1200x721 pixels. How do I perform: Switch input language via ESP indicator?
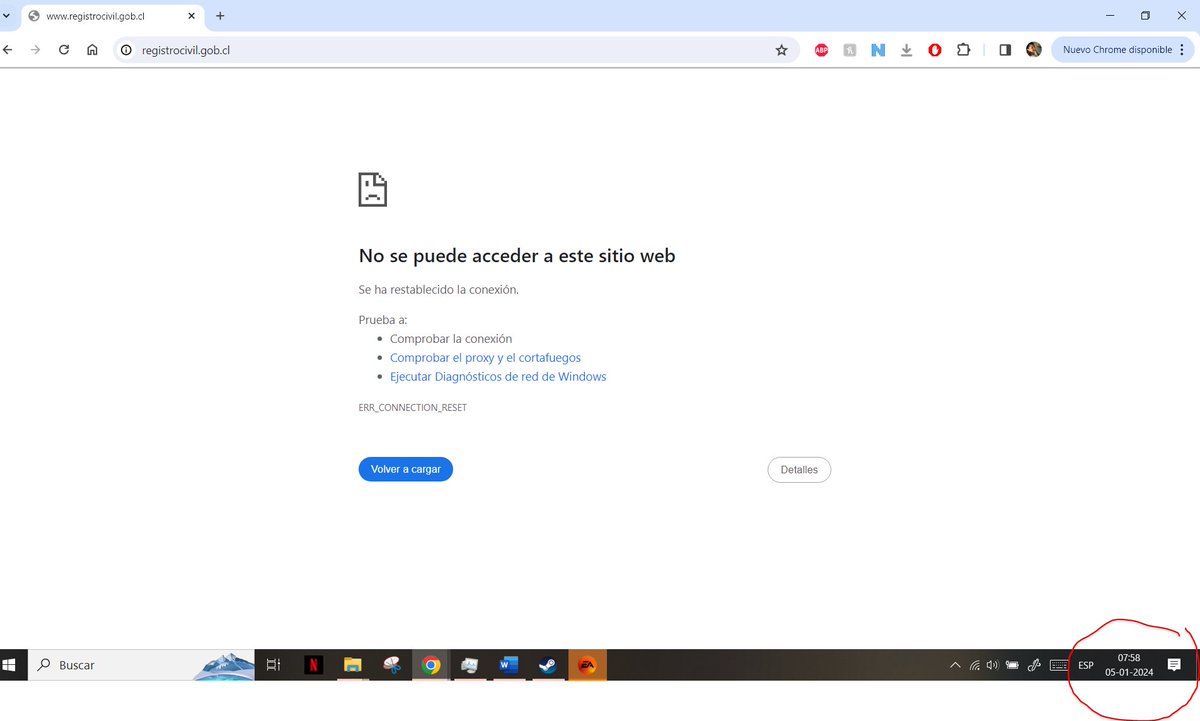pos(1085,665)
